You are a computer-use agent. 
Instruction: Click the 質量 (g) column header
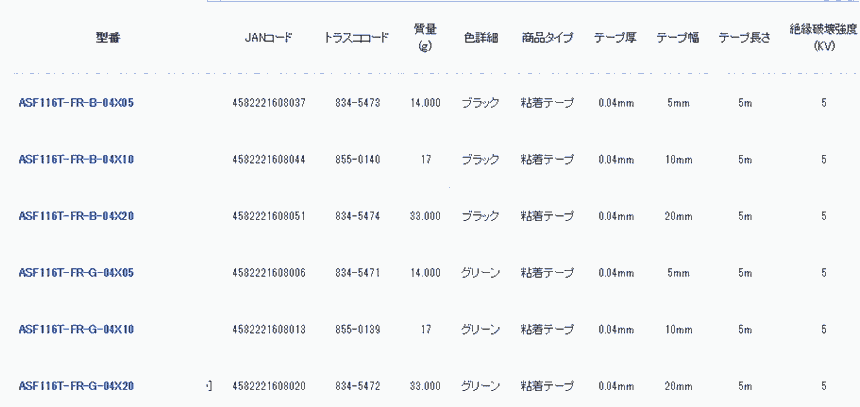click(x=425, y=37)
